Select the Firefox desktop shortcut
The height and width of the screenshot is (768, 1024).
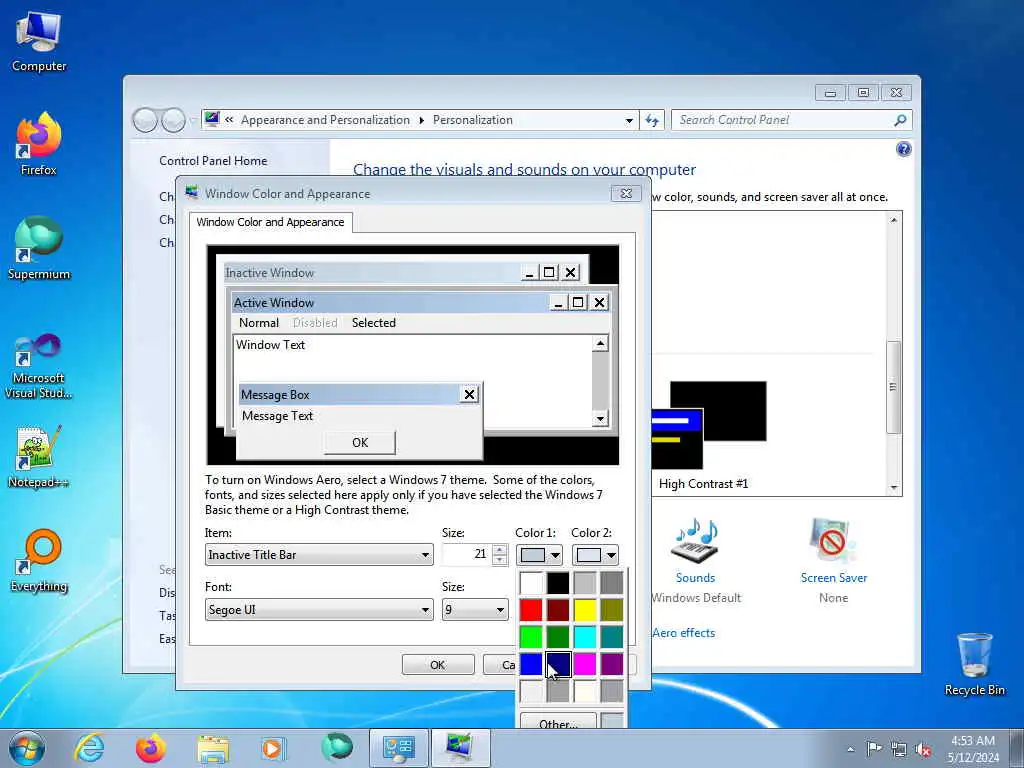pos(39,144)
